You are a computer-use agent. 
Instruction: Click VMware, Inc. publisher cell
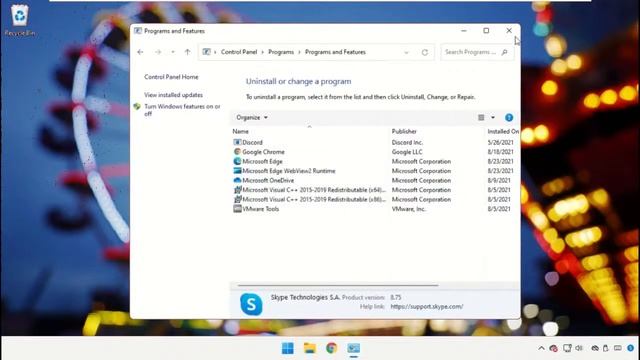pyautogui.click(x=409, y=209)
